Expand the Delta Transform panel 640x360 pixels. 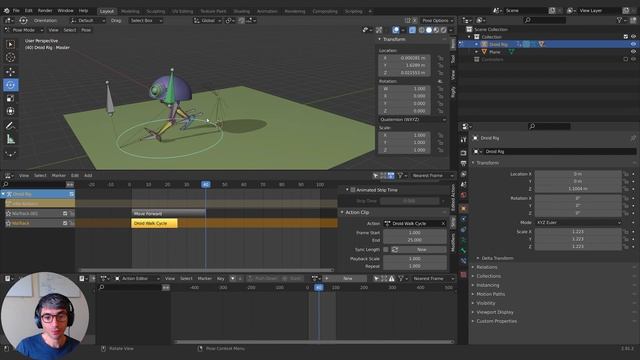[x=478, y=258]
